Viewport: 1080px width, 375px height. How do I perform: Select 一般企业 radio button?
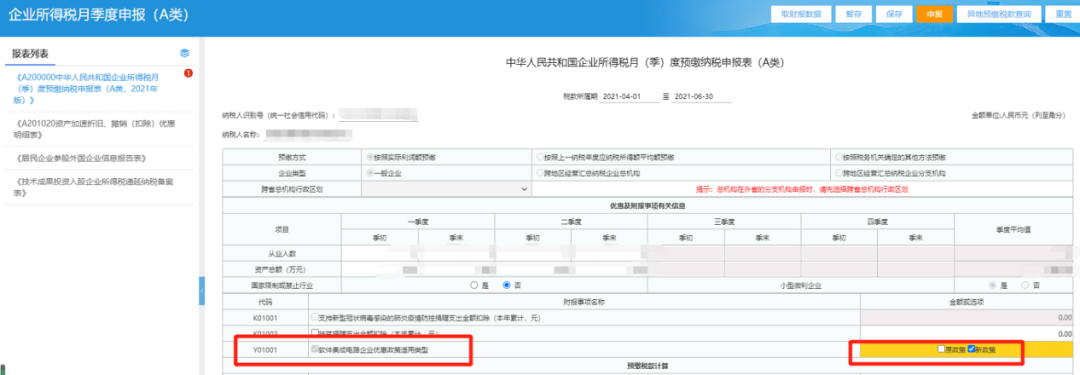coord(370,173)
